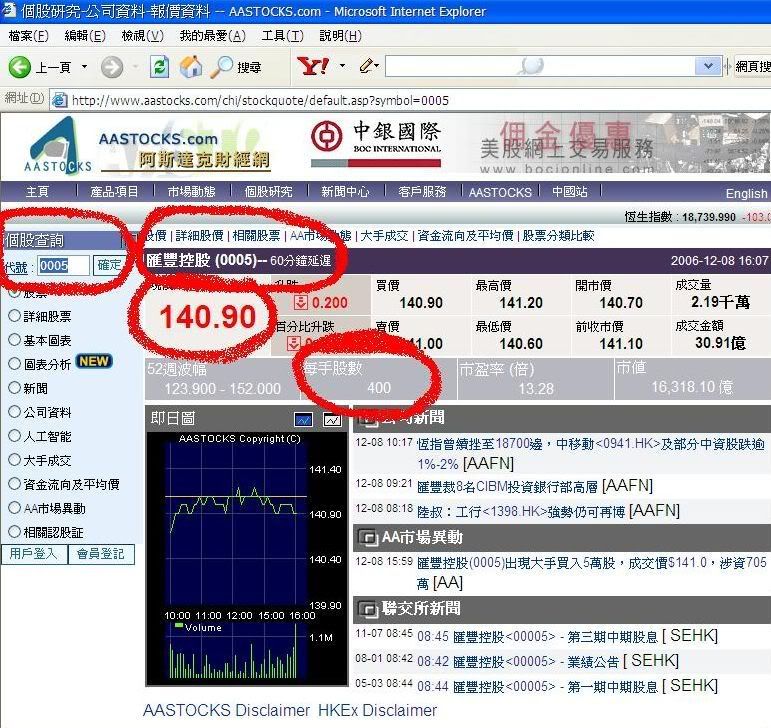771x728 pixels.
Task: Click the magnifier Search icon in toolbar
Action: coord(221,67)
